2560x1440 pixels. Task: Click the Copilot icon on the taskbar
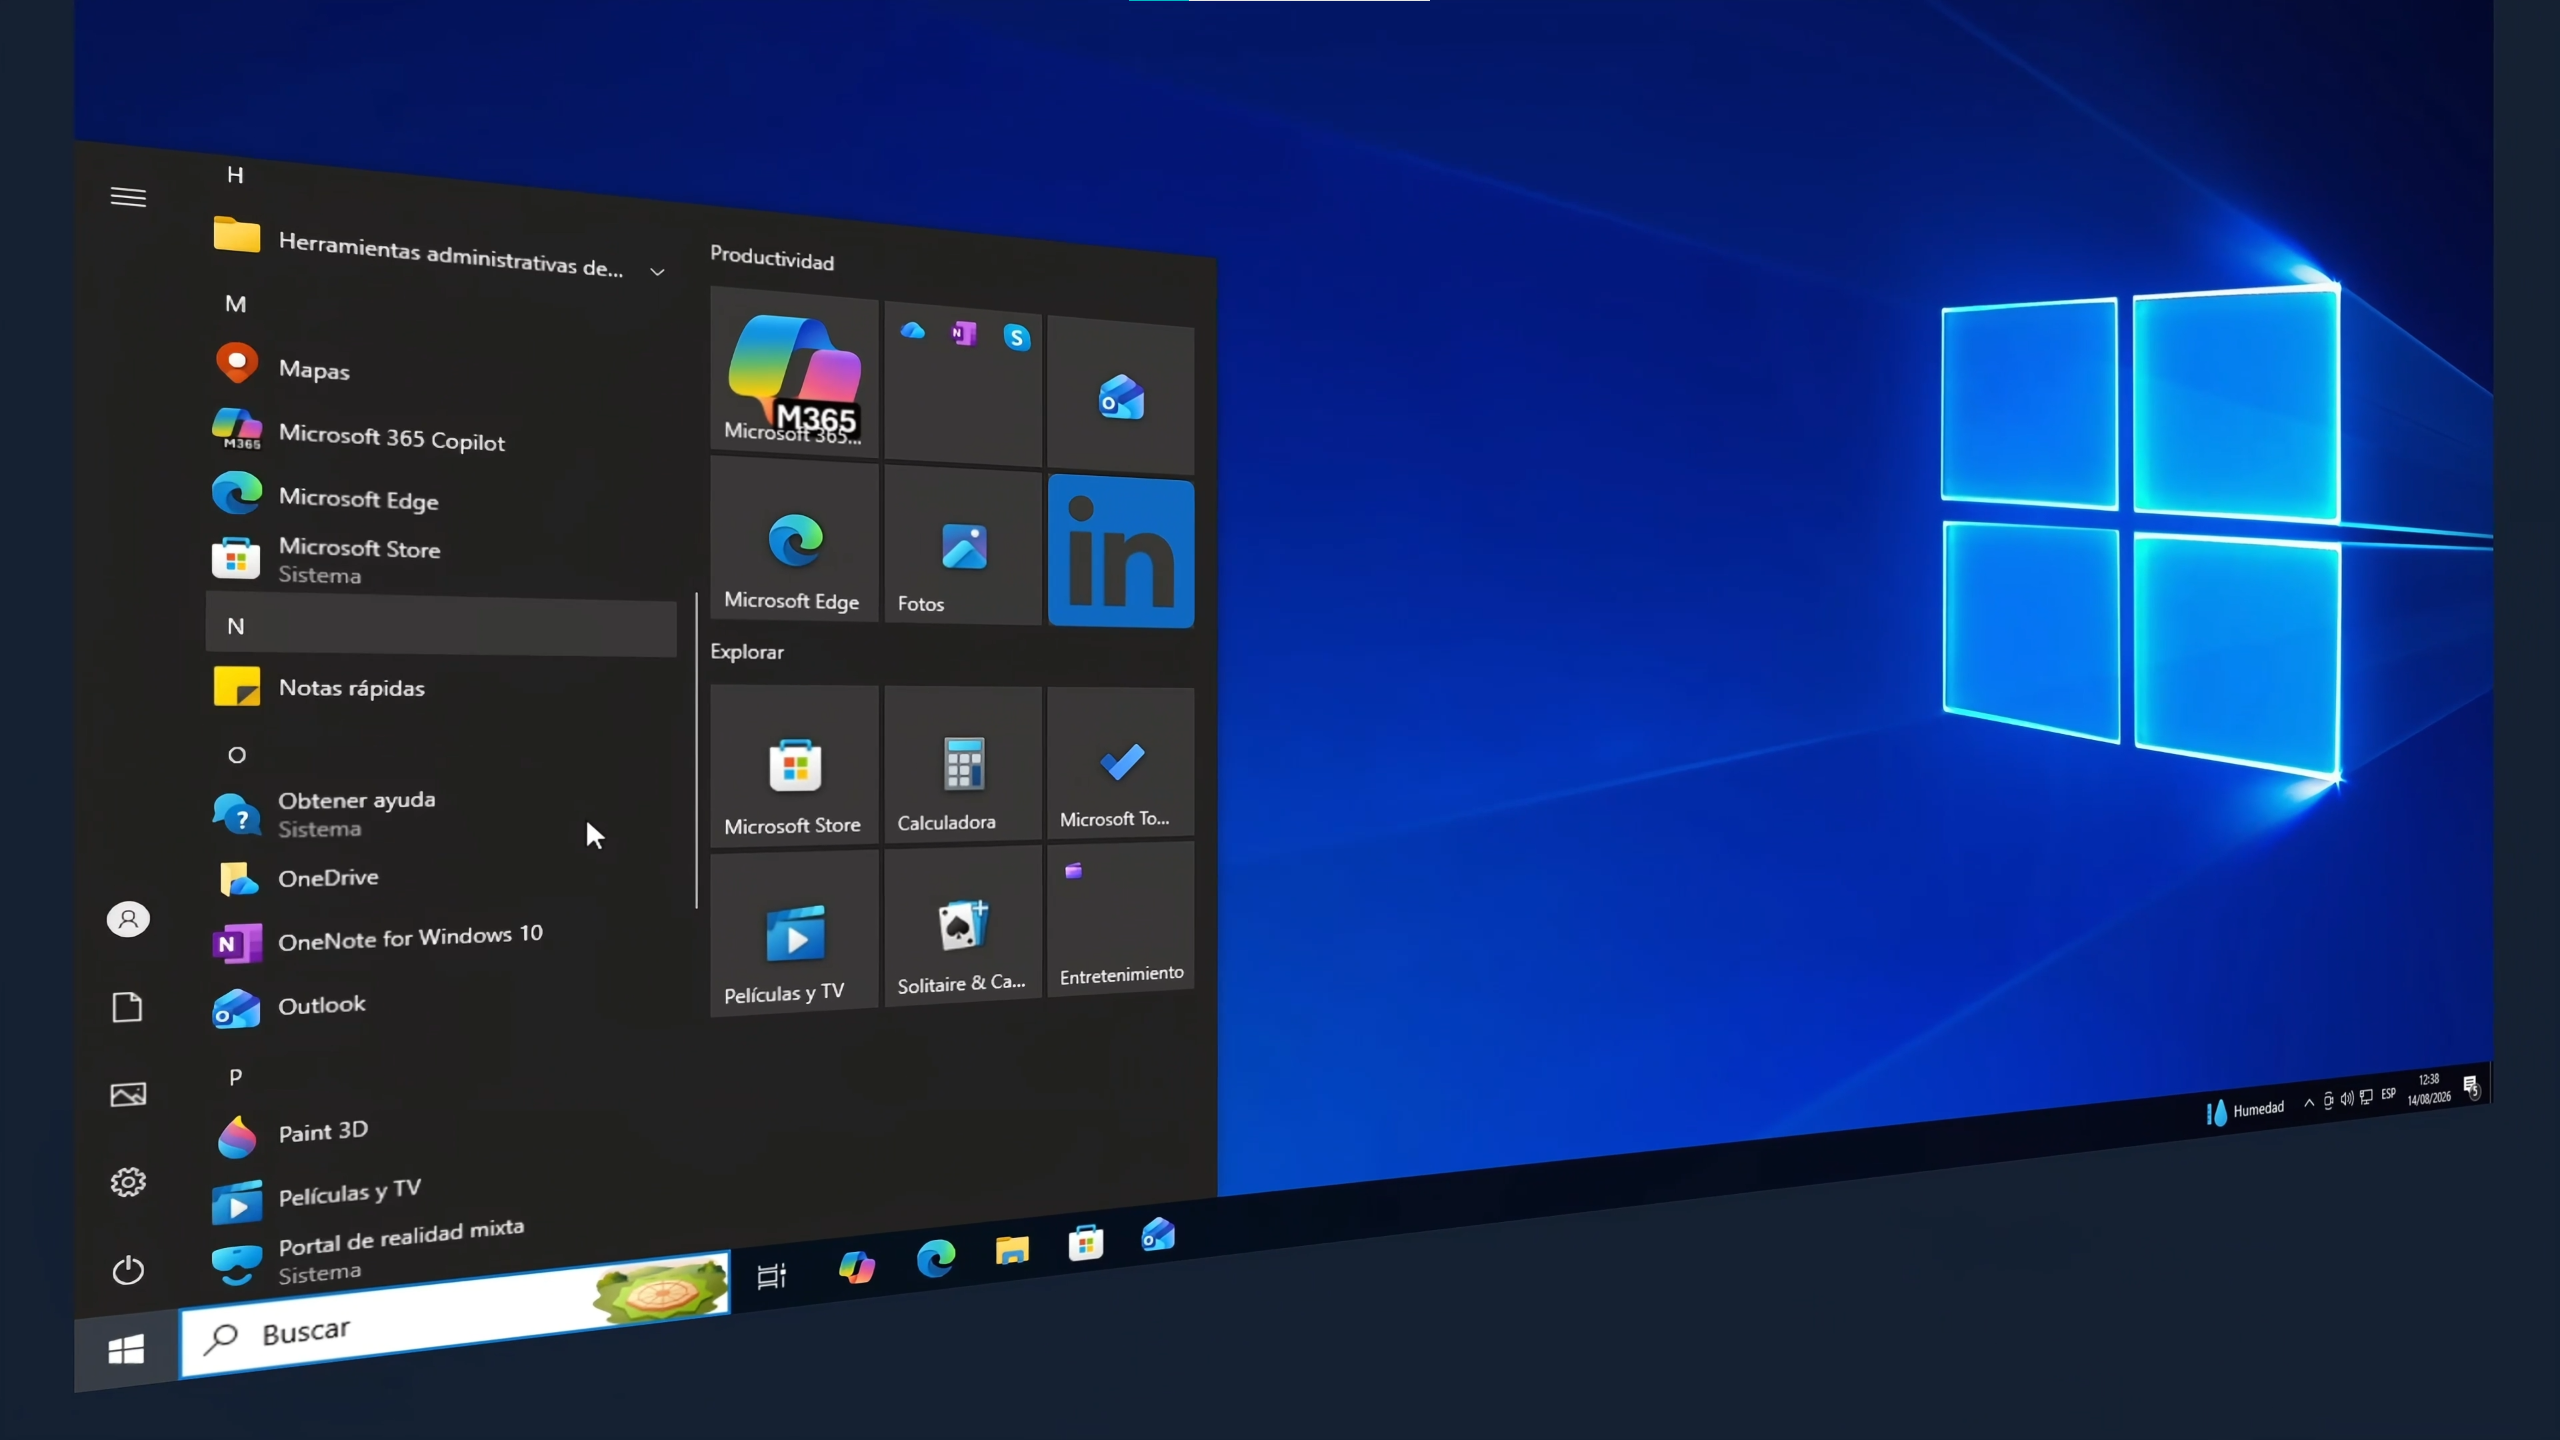point(857,1266)
